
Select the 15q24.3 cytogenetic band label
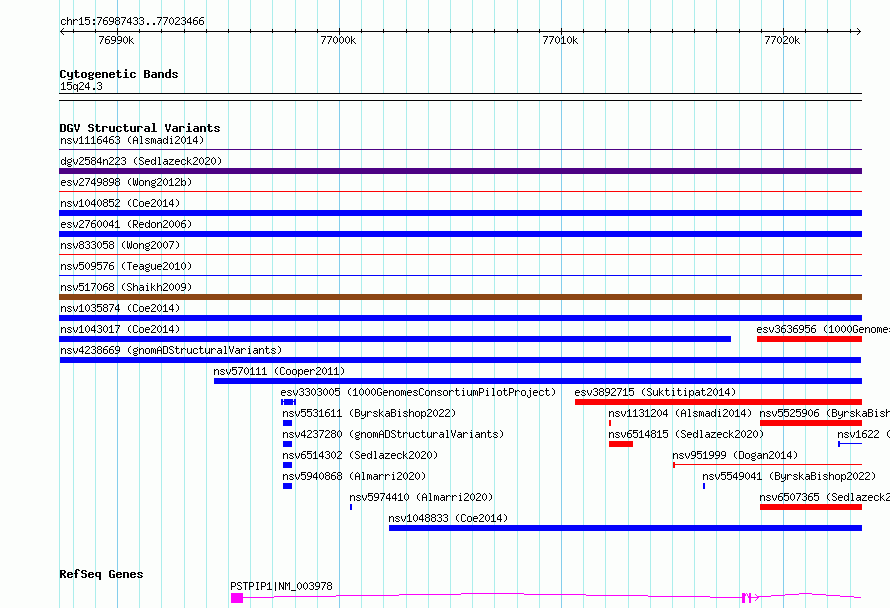81,86
